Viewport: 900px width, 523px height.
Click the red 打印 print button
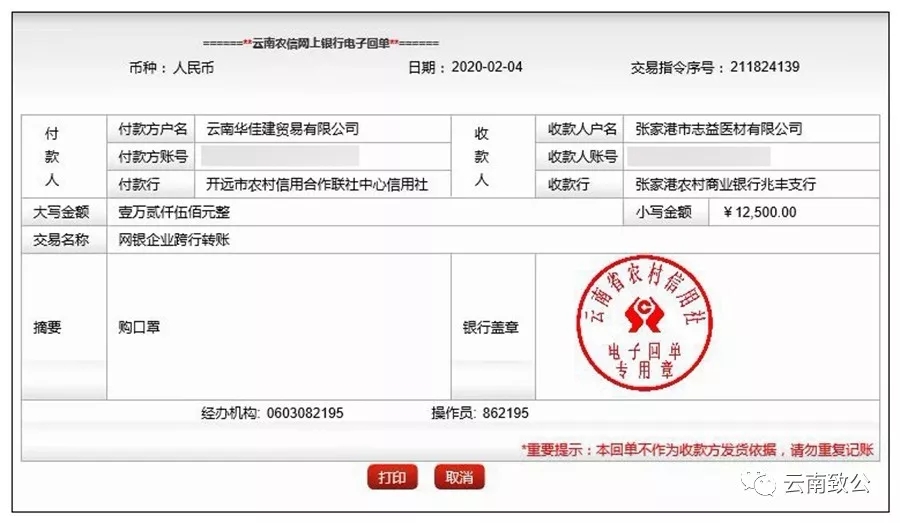[x=392, y=477]
